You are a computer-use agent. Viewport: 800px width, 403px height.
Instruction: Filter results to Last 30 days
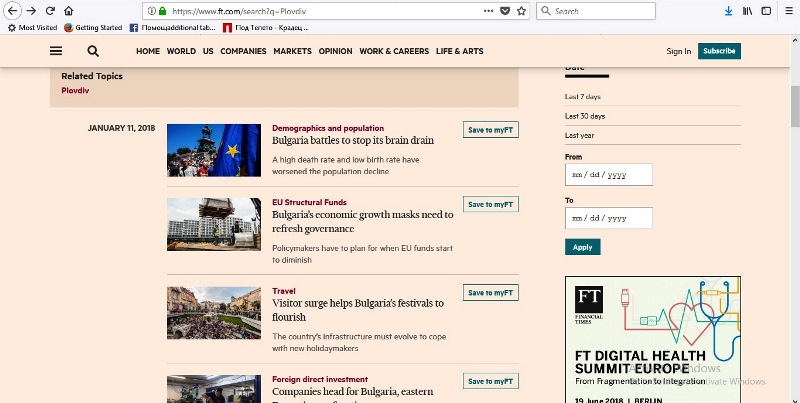(585, 116)
